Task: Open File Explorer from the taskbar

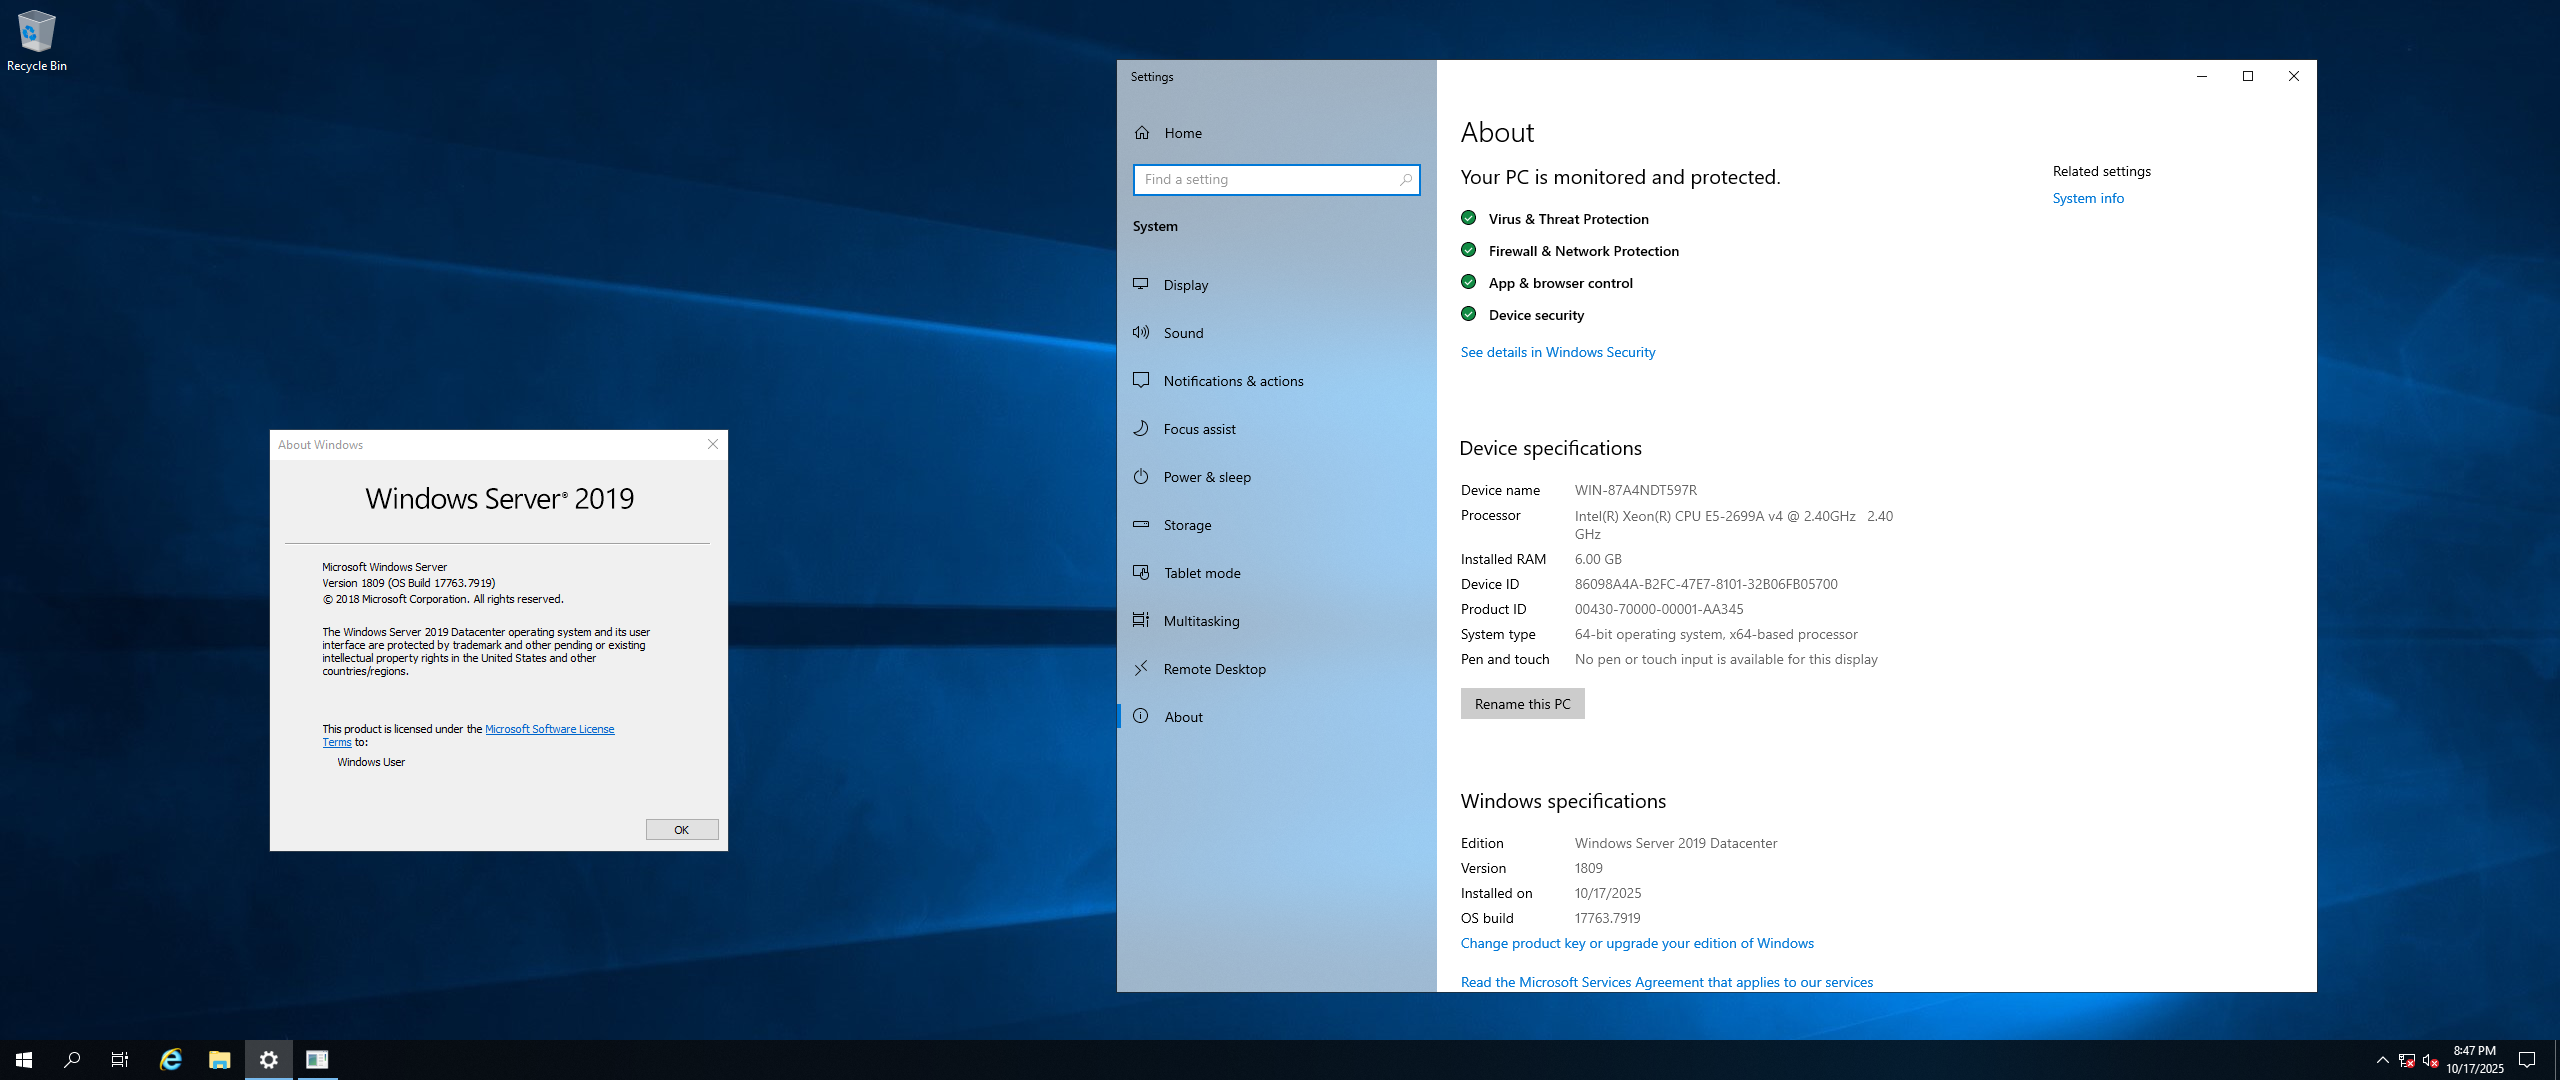Action: (x=219, y=1060)
